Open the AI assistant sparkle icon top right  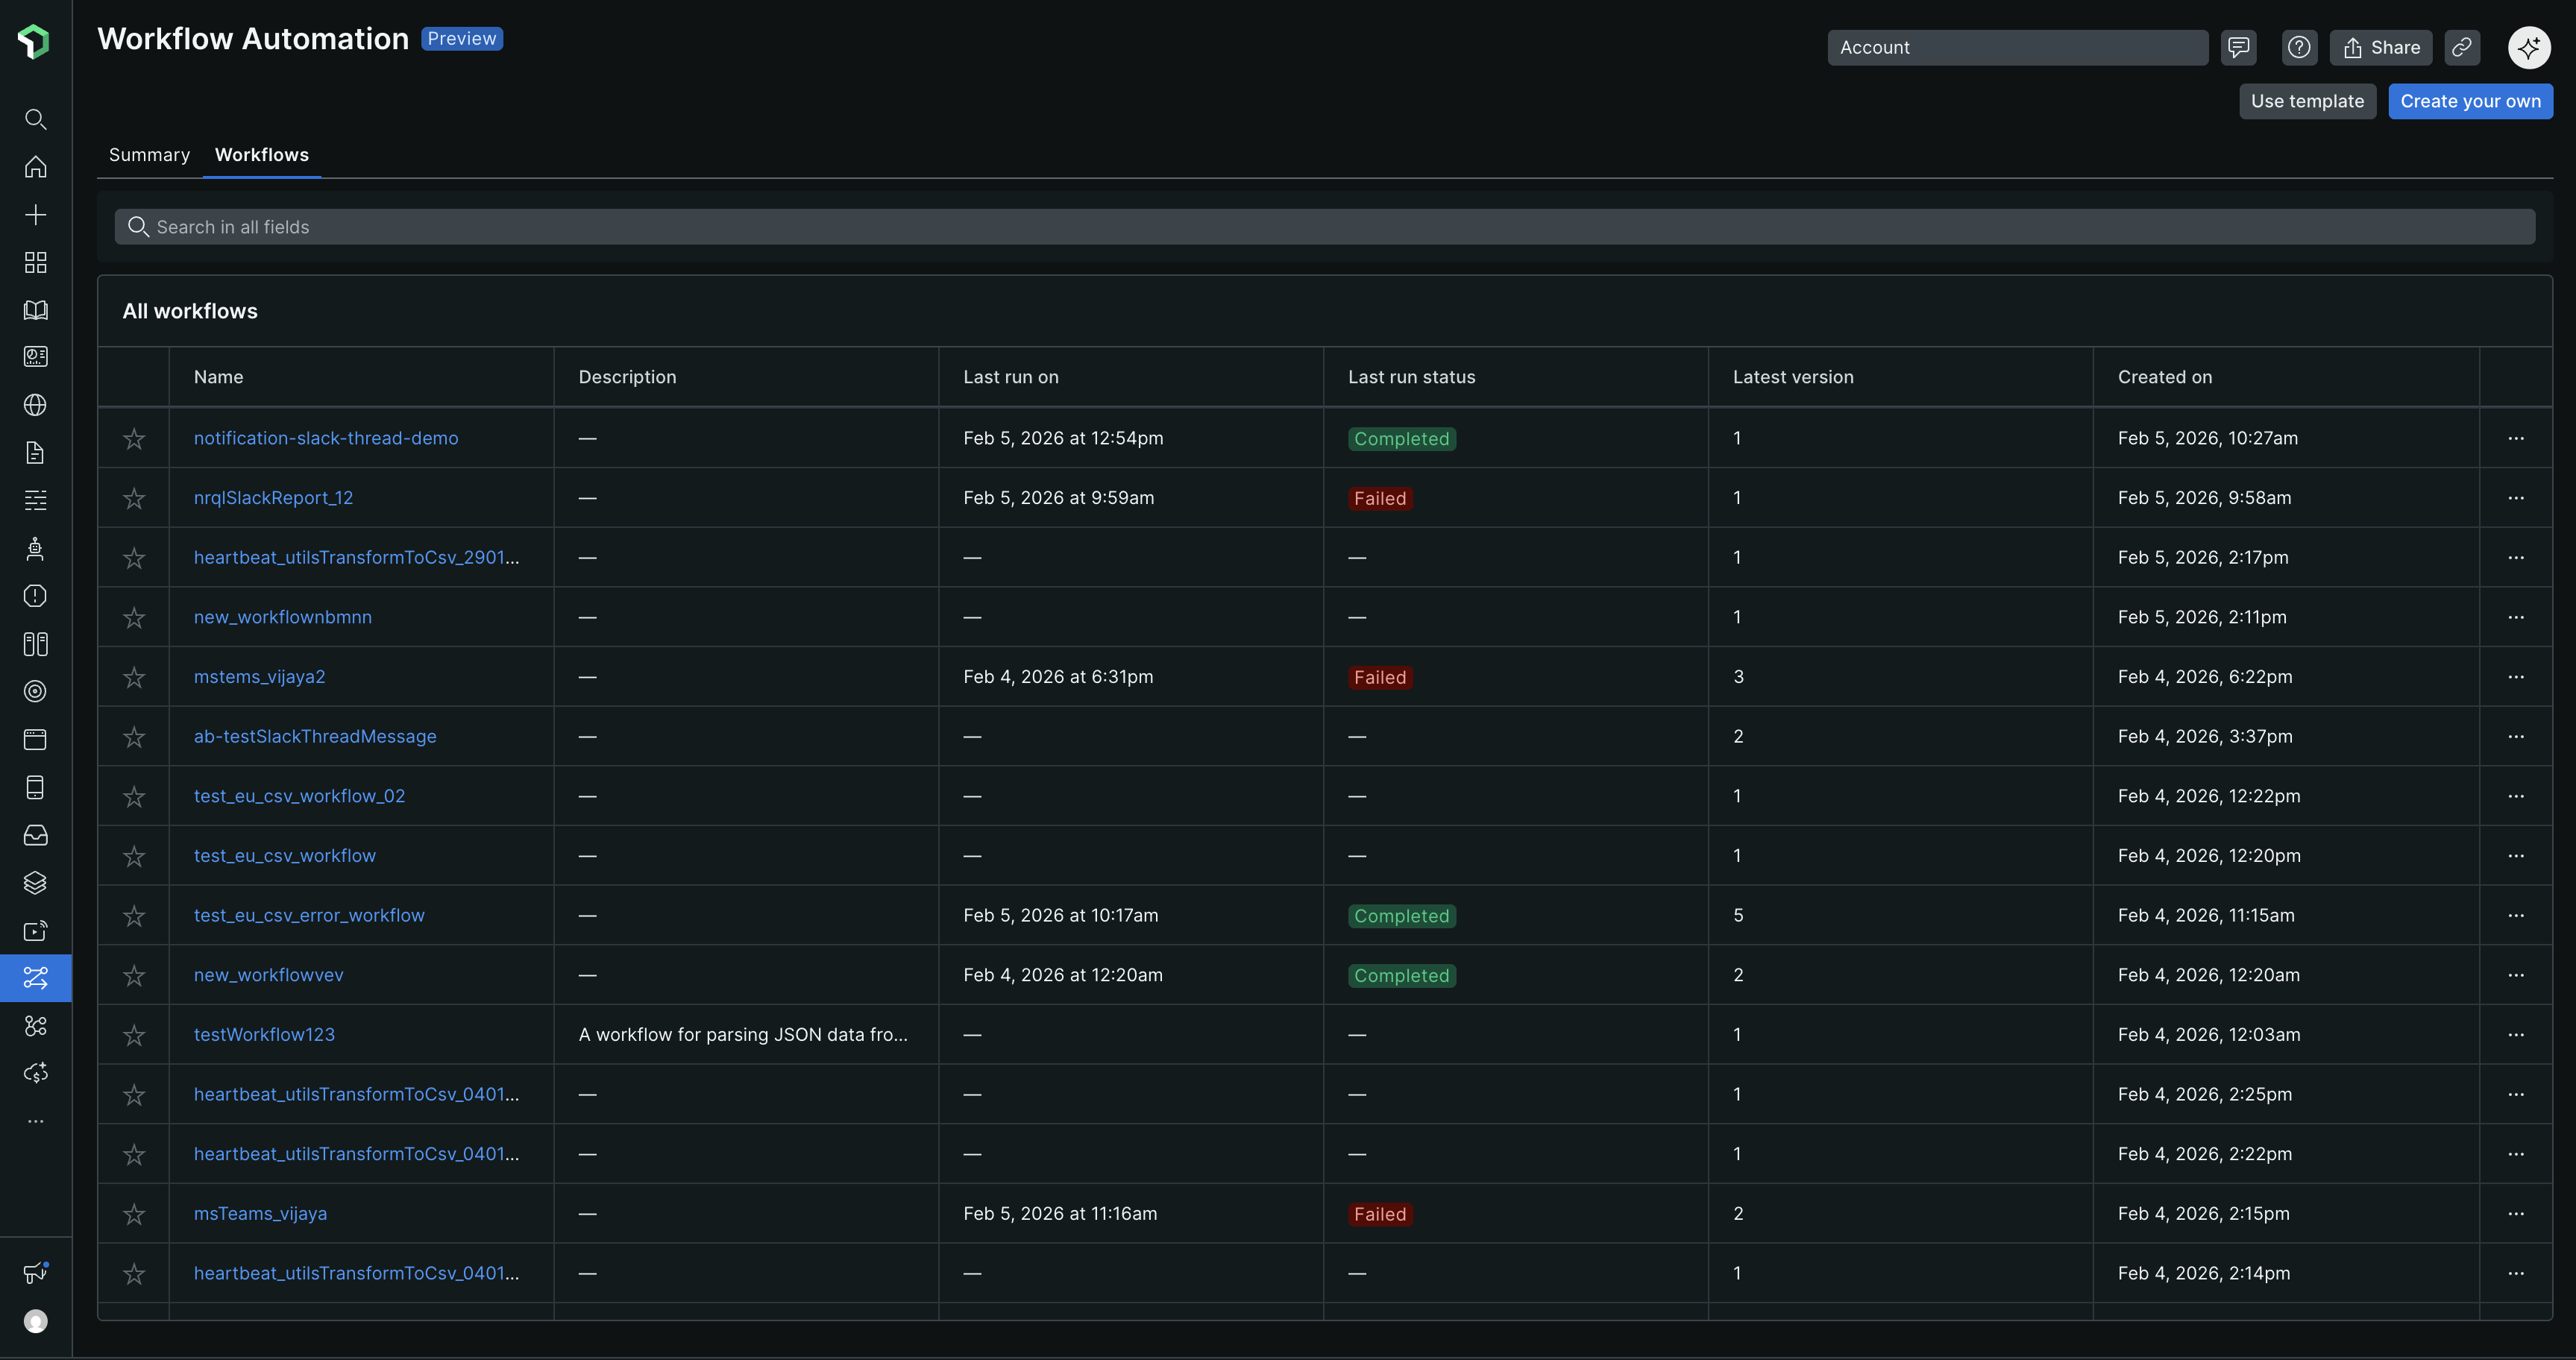pyautogui.click(x=2529, y=47)
